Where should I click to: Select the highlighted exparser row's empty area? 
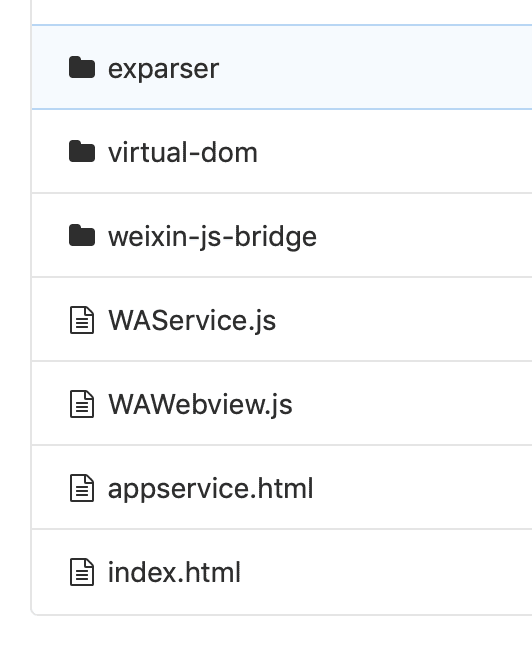point(374,67)
